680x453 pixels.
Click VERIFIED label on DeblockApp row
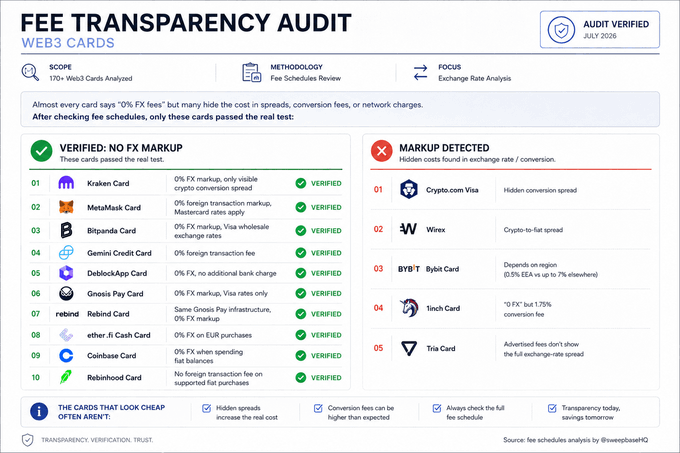click(326, 273)
